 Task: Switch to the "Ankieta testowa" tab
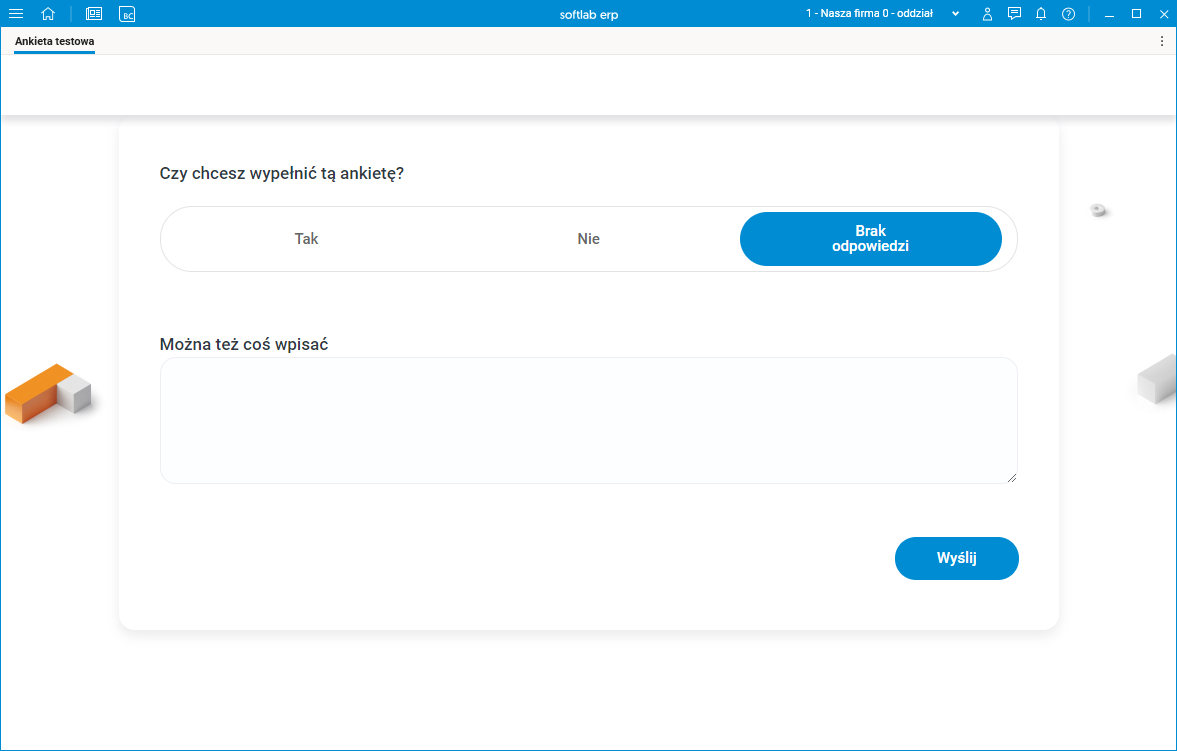coord(55,41)
